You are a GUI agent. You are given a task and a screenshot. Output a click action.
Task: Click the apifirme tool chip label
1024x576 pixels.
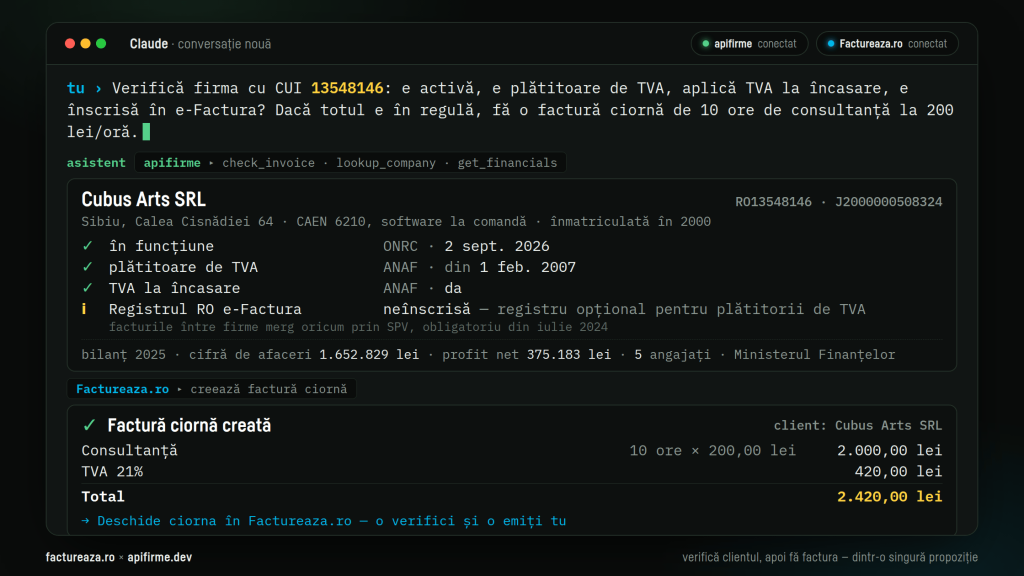[x=172, y=163]
